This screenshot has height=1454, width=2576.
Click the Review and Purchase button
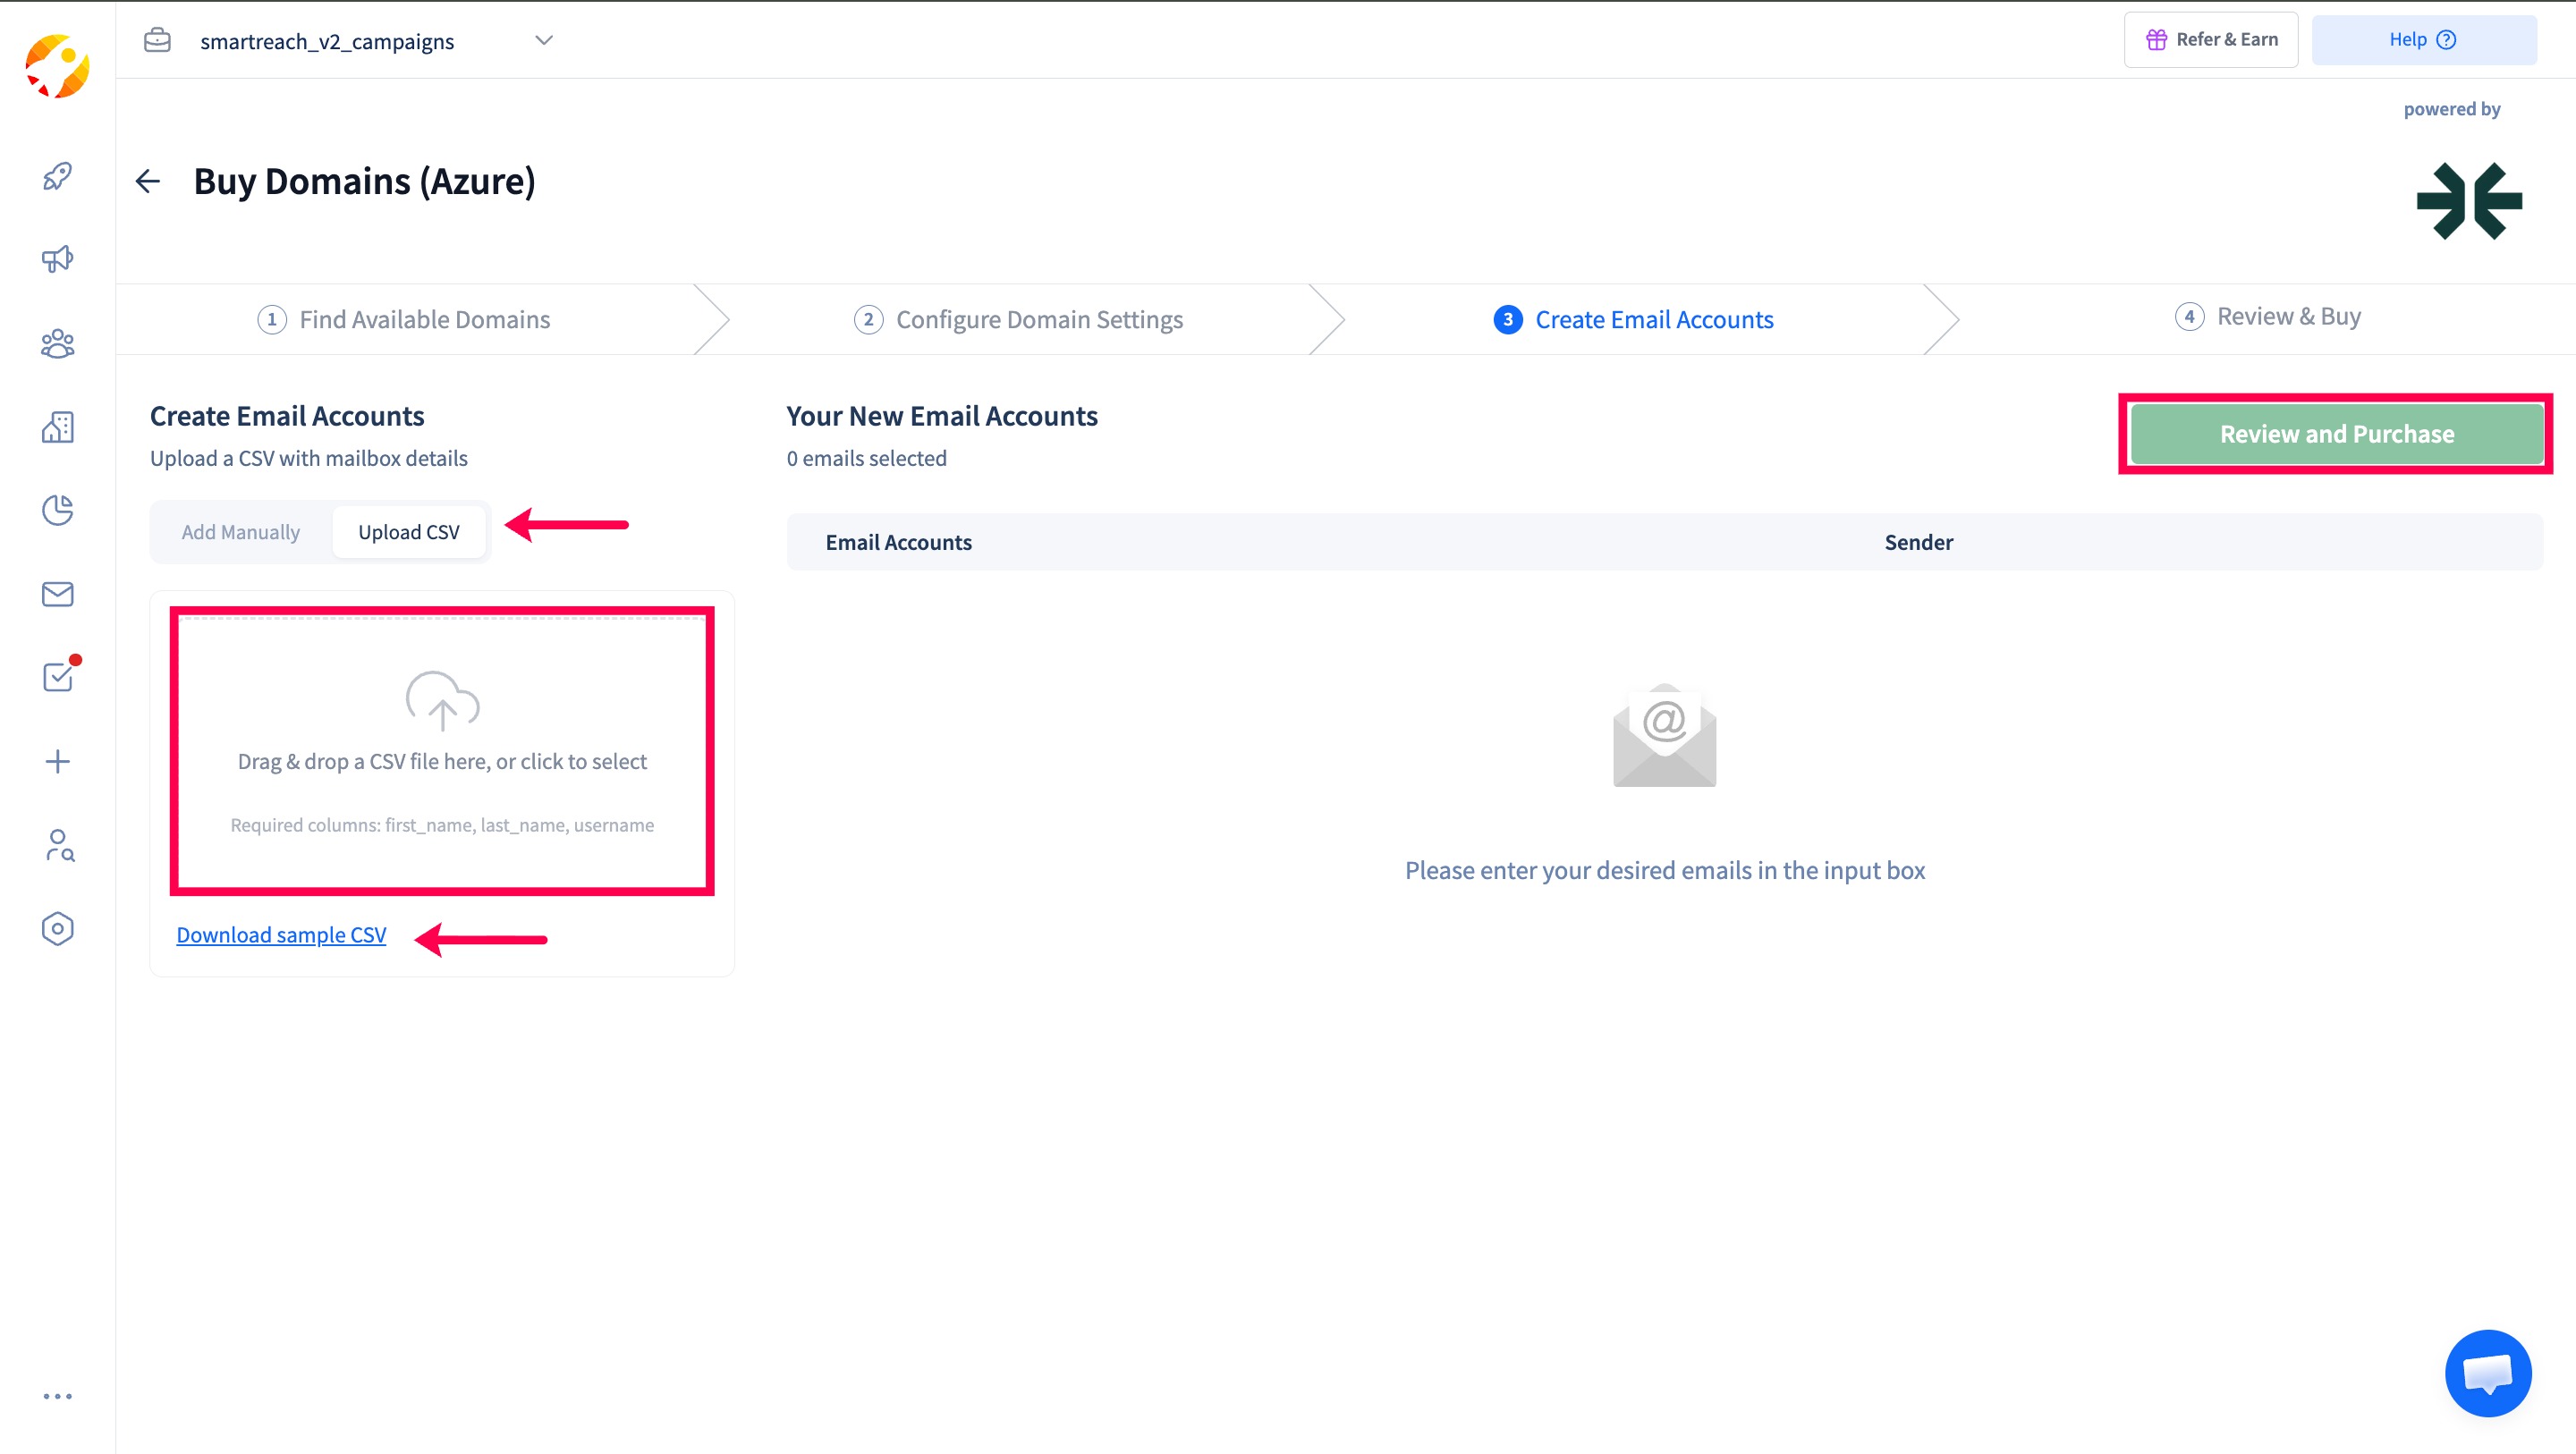point(2336,434)
